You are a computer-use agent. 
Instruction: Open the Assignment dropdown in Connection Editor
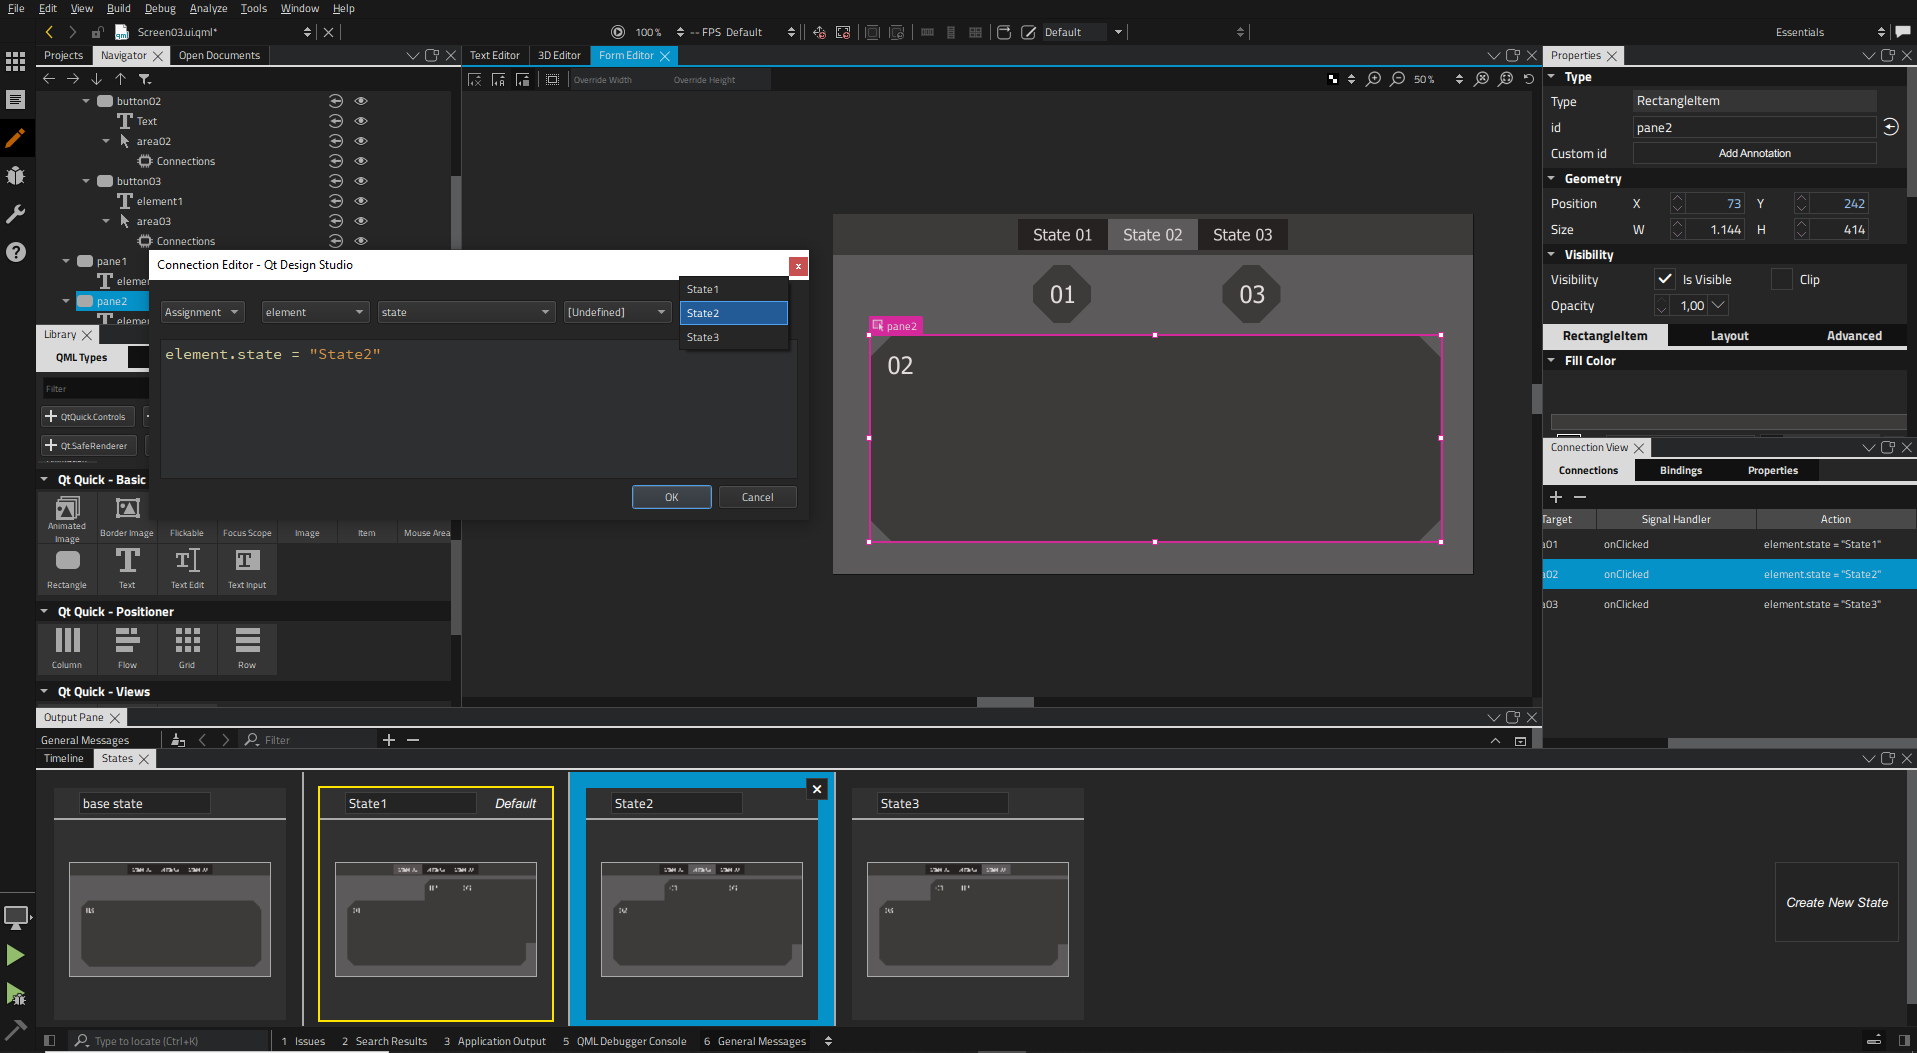click(x=202, y=313)
